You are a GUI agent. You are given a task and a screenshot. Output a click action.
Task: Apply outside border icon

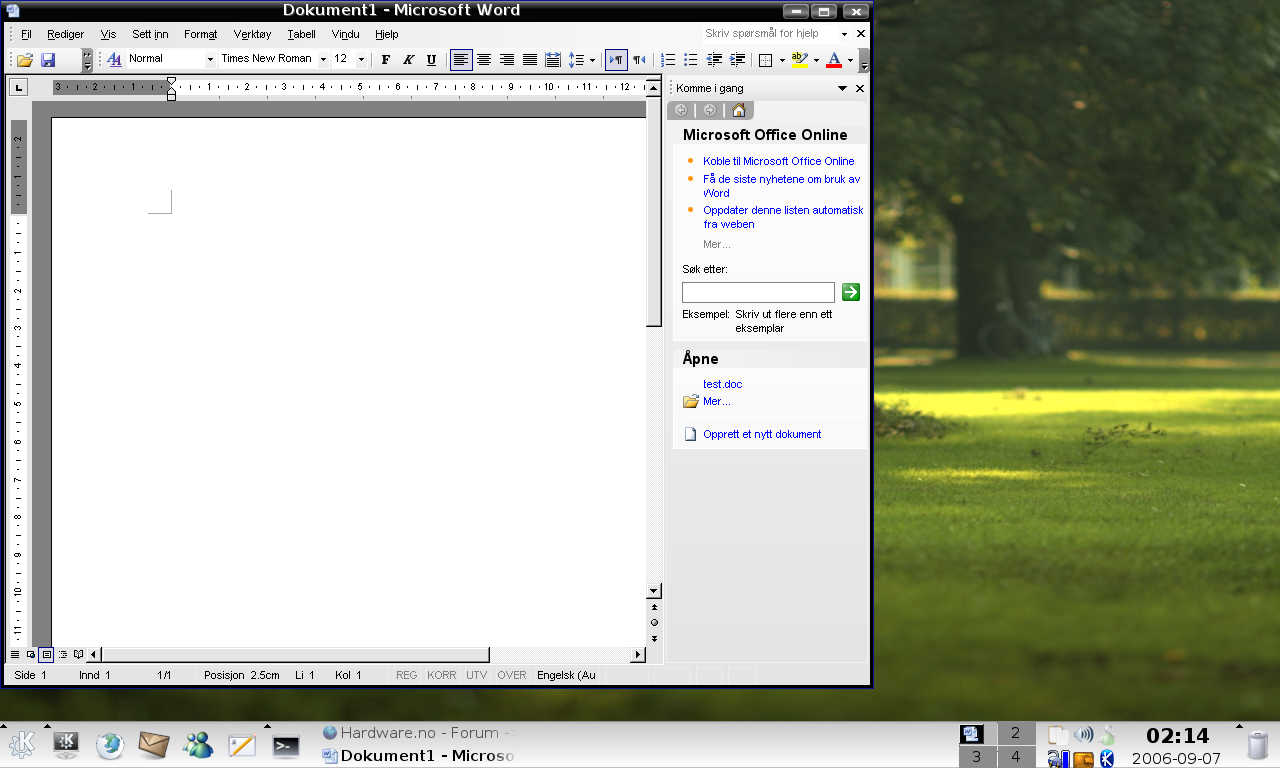click(x=766, y=60)
